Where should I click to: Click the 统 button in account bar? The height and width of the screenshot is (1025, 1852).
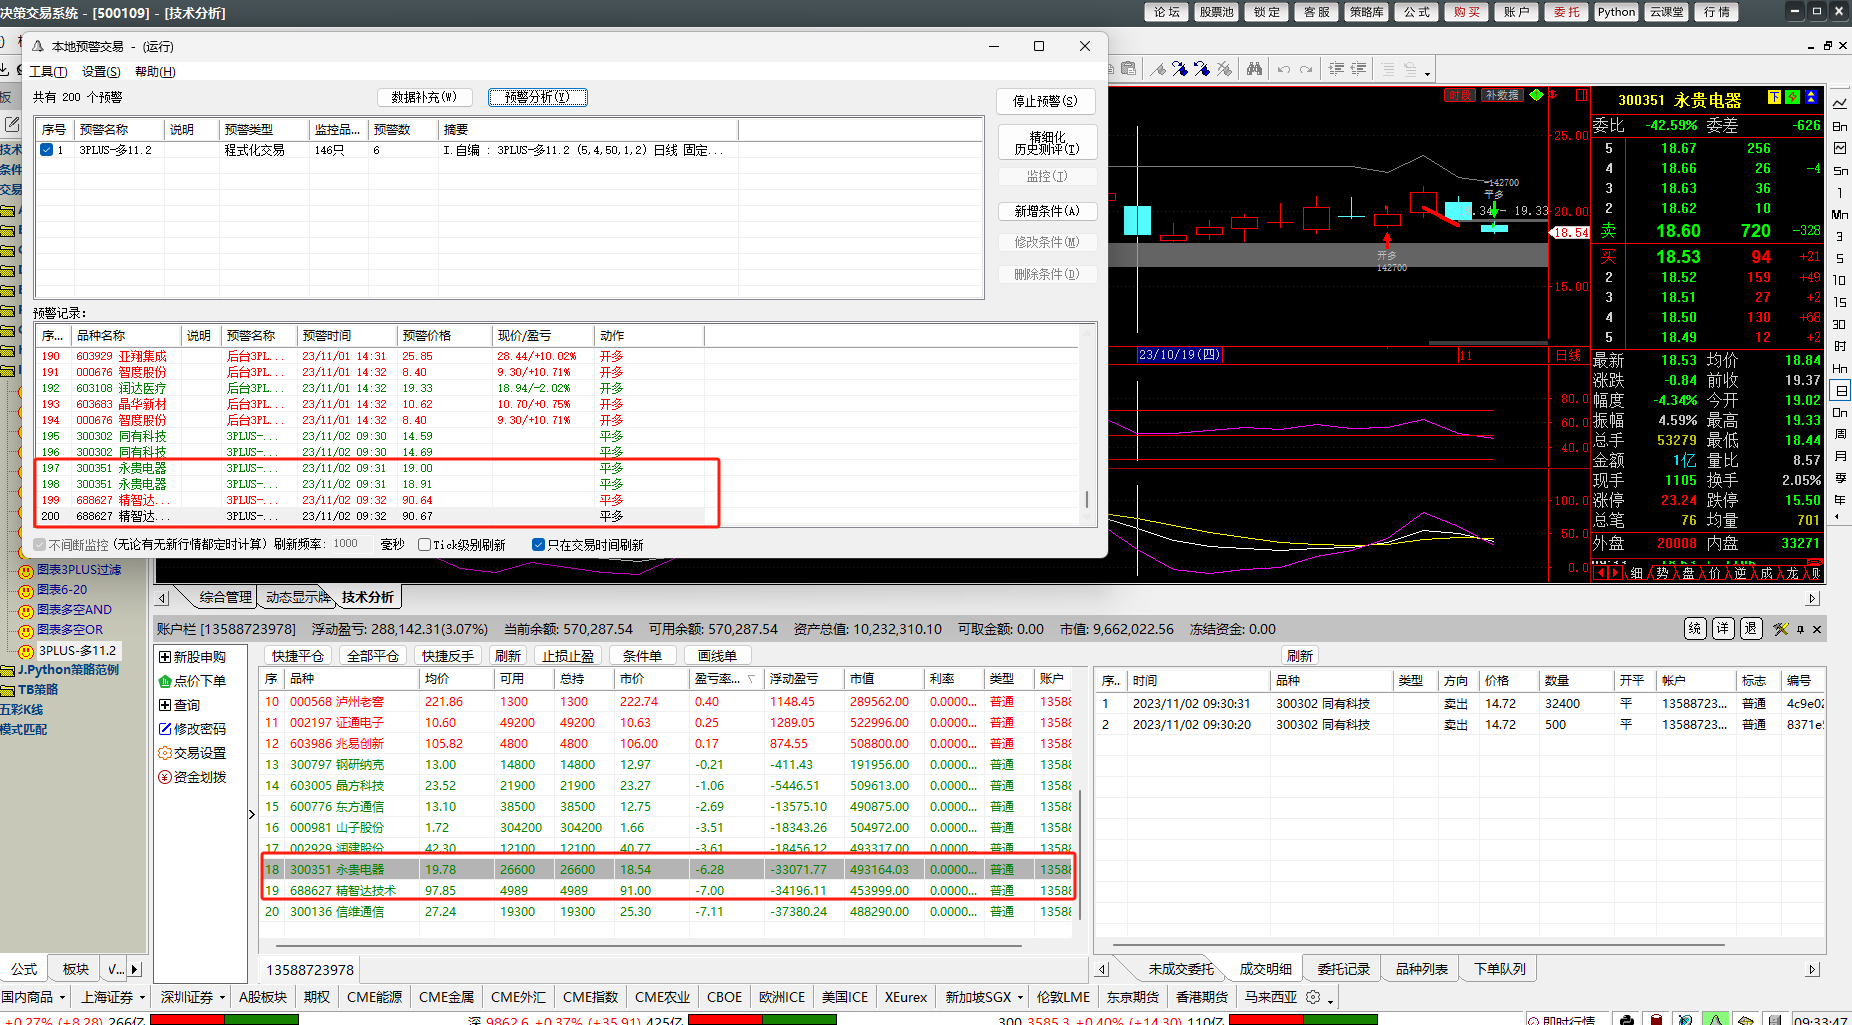pyautogui.click(x=1695, y=629)
